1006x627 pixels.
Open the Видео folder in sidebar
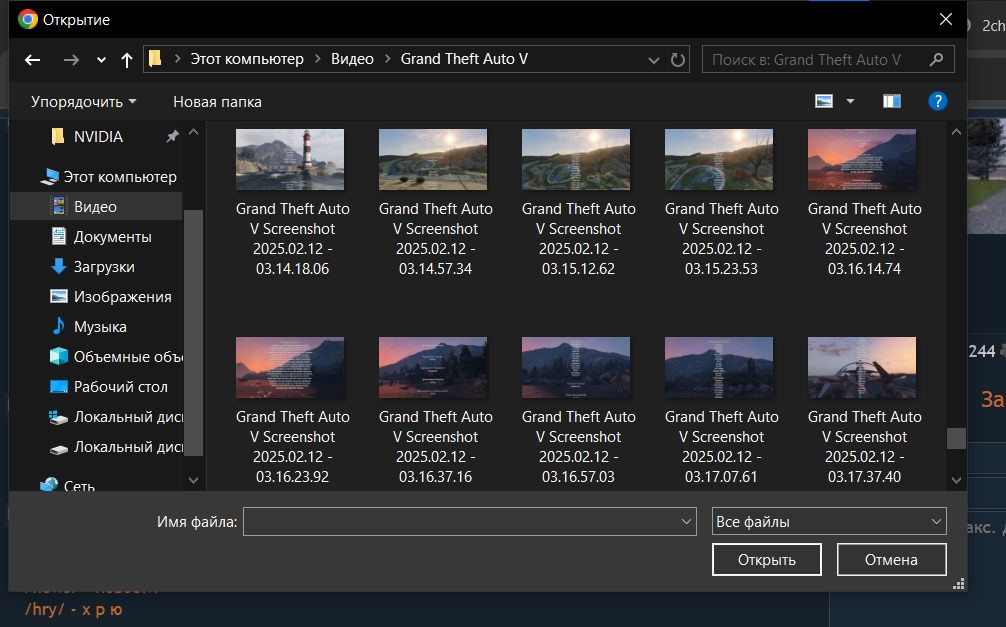click(96, 207)
